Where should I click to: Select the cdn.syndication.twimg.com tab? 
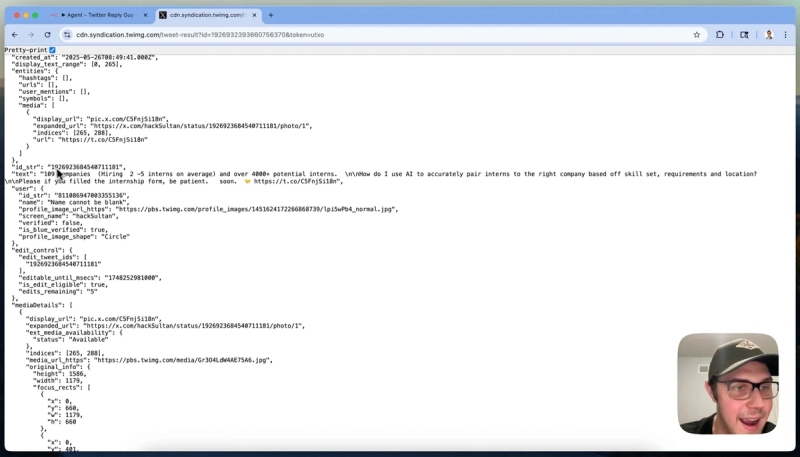pyautogui.click(x=208, y=15)
